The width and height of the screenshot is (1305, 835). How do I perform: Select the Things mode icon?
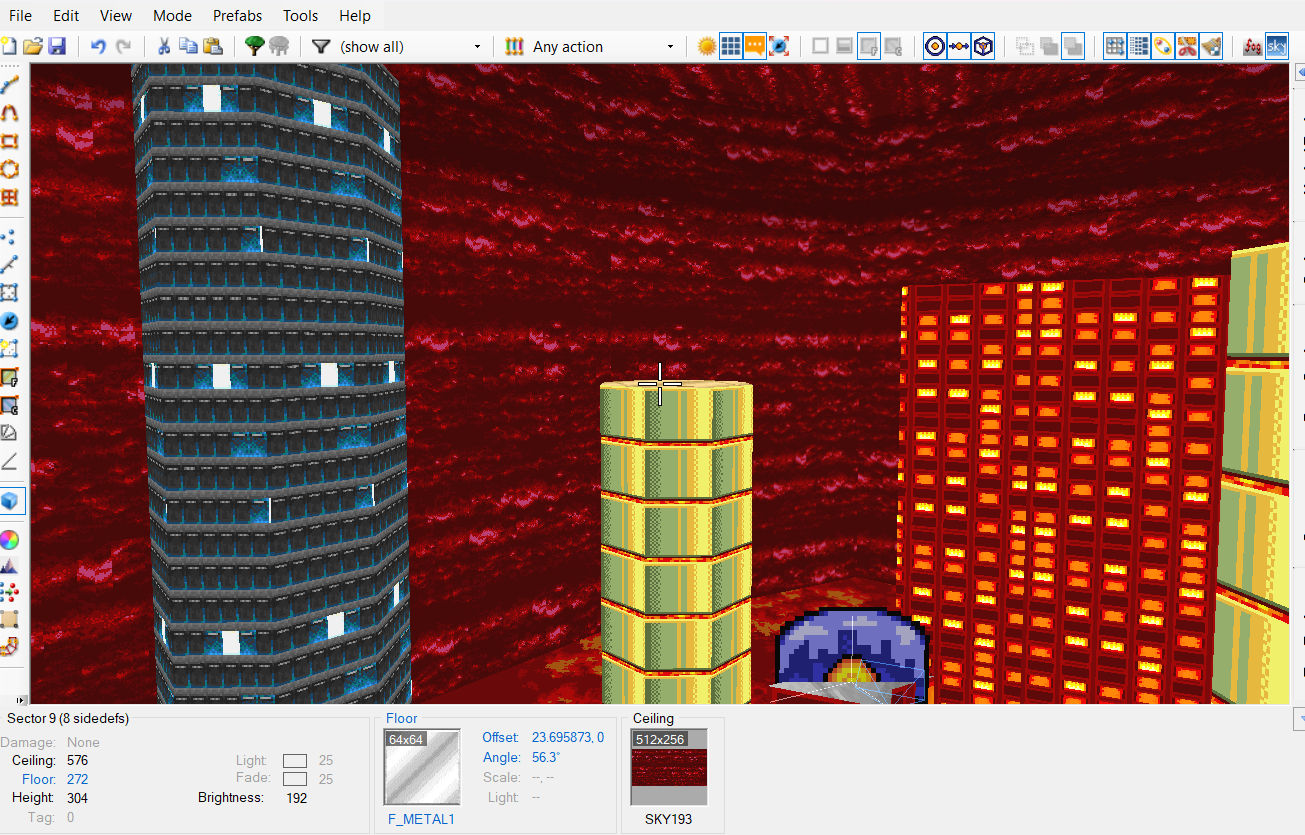tap(10, 321)
